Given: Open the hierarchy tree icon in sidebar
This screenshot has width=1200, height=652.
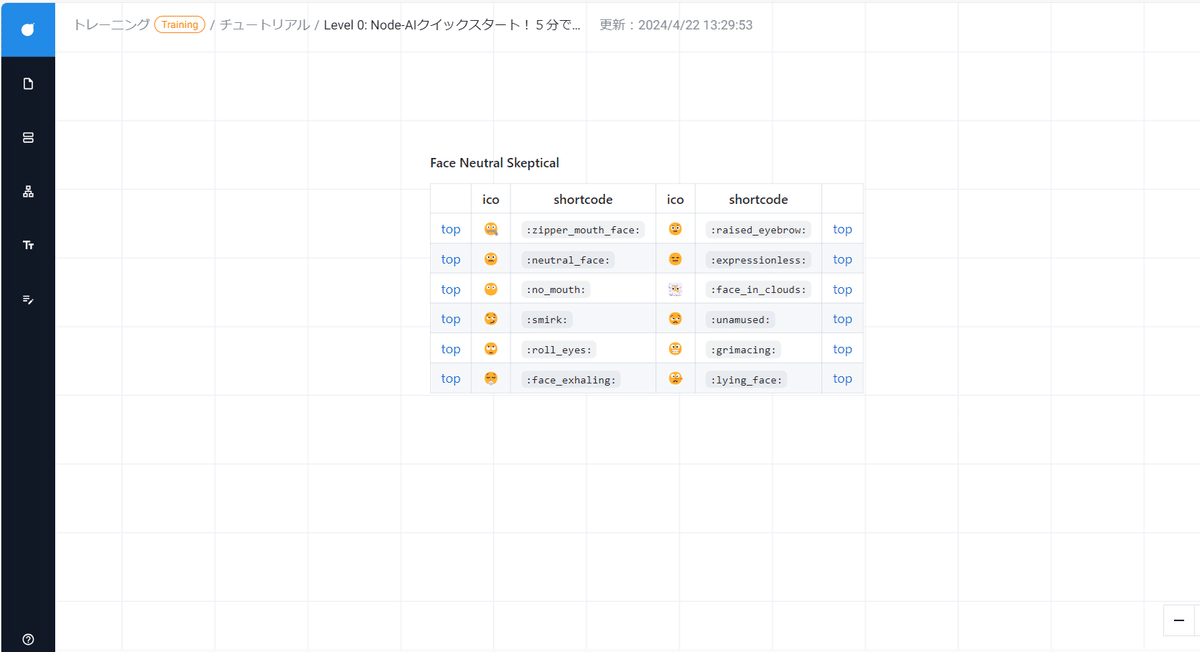Looking at the screenshot, I should click(28, 192).
